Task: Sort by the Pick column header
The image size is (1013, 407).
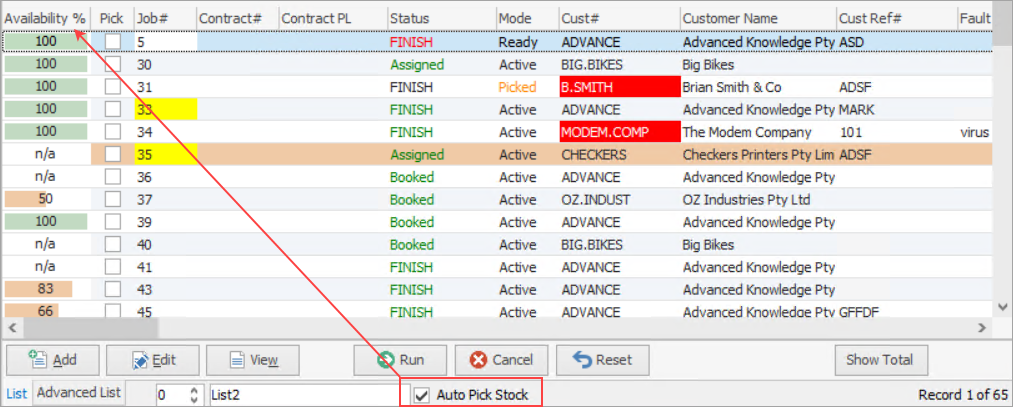Action: click(112, 19)
